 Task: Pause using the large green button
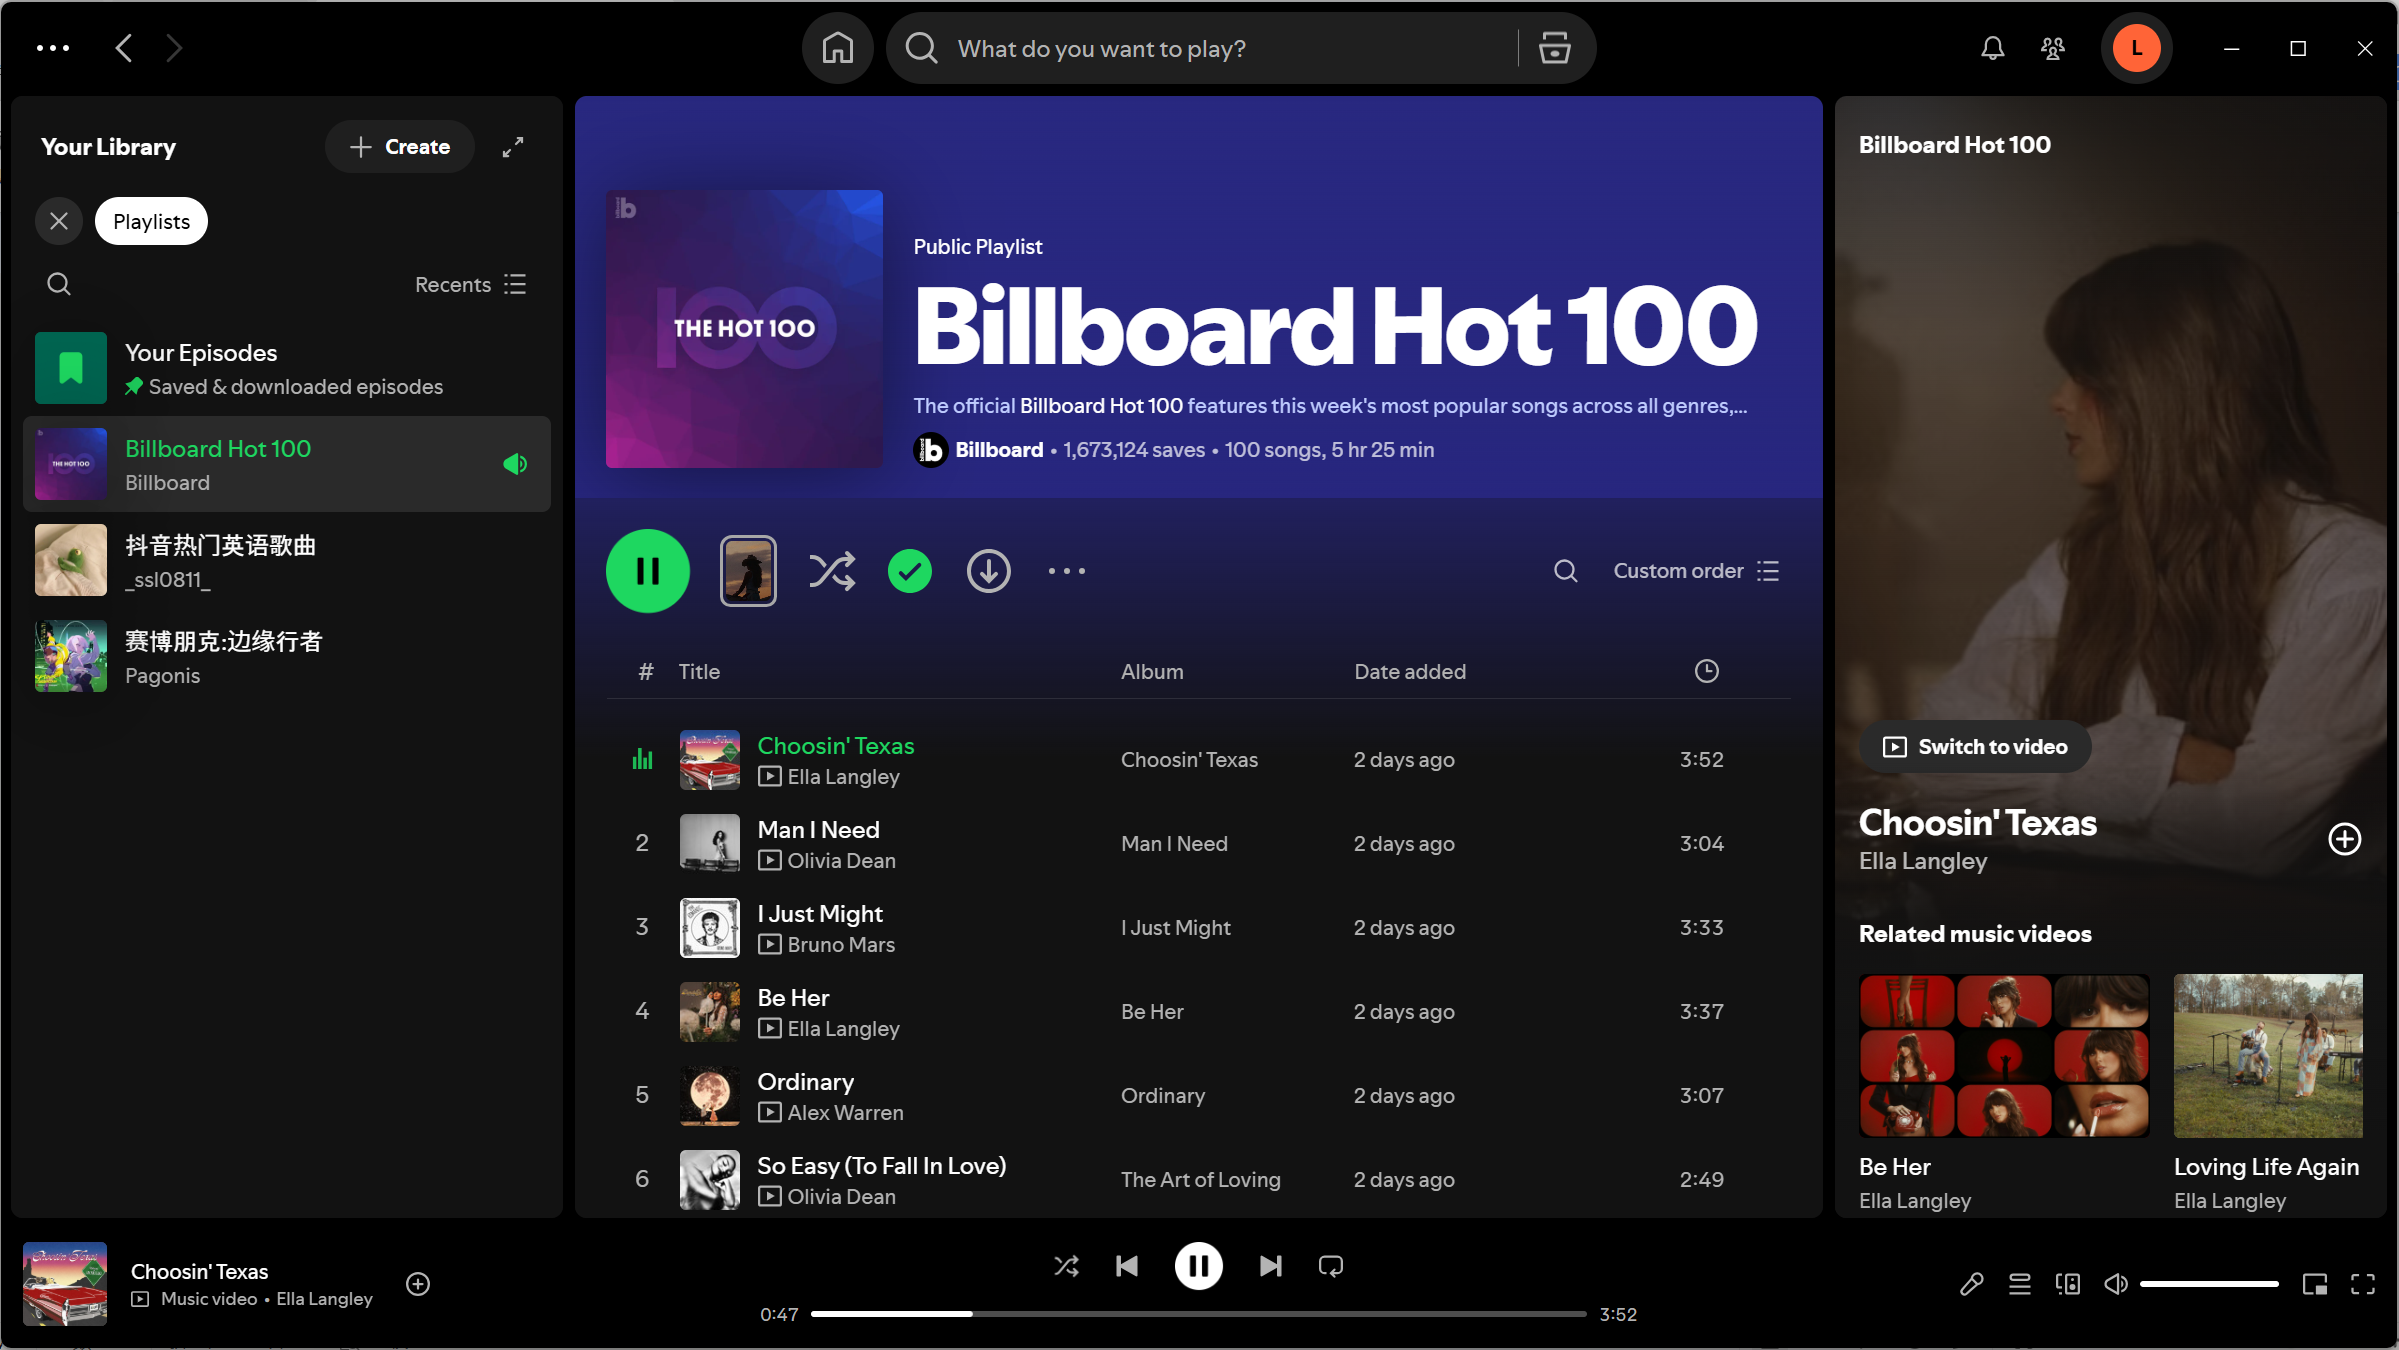[647, 571]
